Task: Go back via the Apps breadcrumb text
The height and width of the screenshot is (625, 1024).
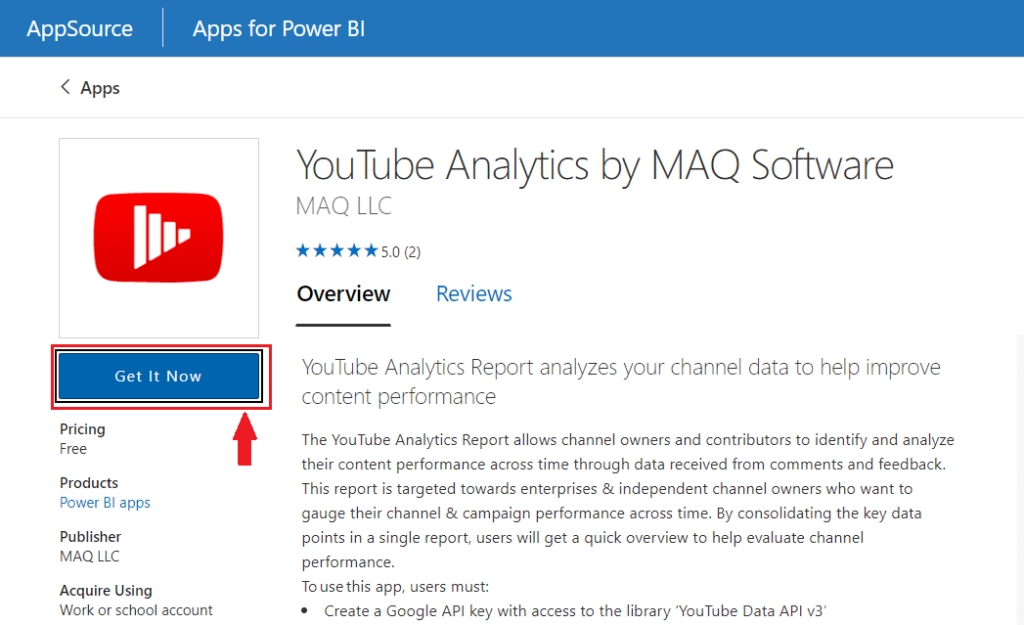Action: 100,88
